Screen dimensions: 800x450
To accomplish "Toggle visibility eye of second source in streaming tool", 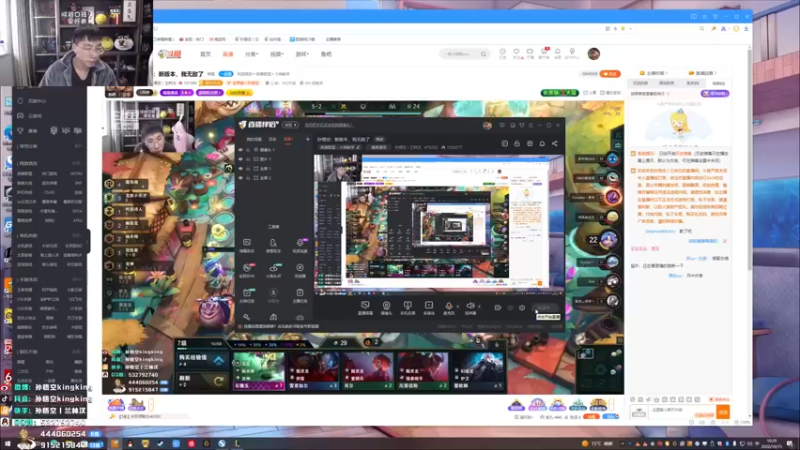I will tap(241, 159).
